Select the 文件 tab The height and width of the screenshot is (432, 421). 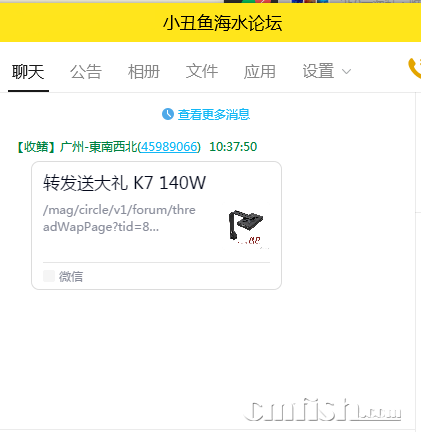(202, 72)
